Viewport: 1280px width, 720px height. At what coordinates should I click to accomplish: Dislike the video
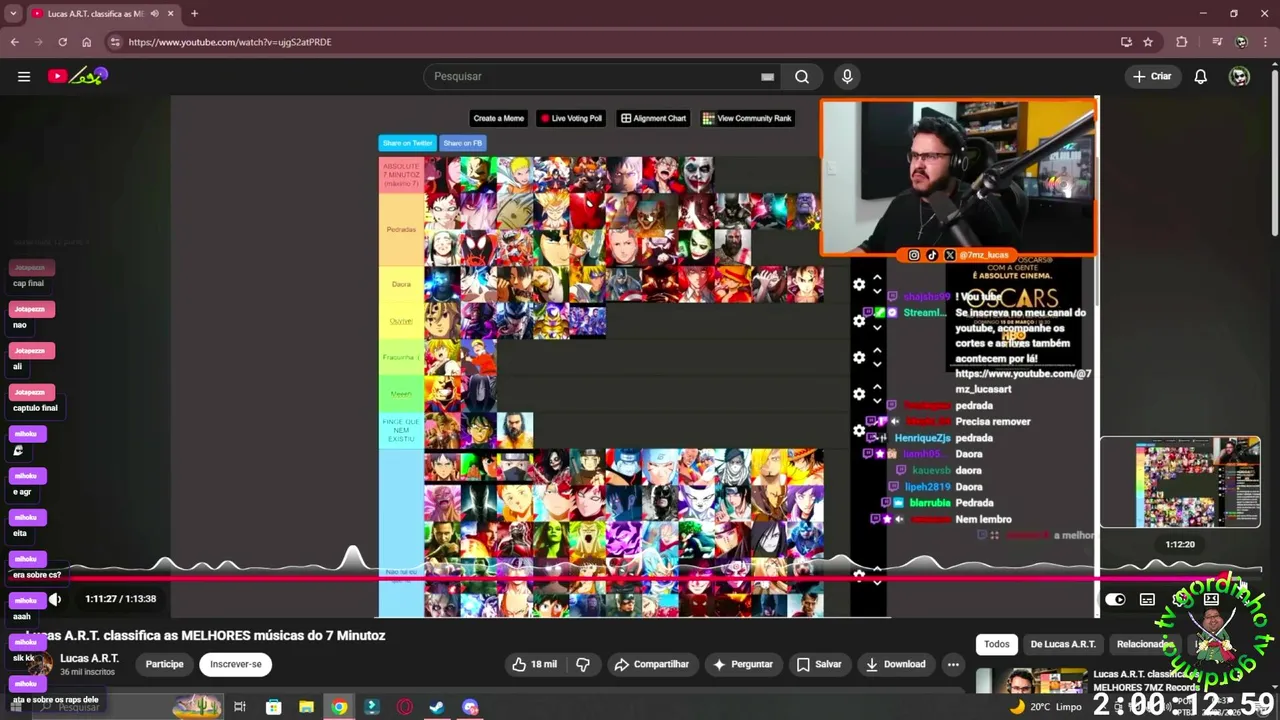[x=583, y=664]
